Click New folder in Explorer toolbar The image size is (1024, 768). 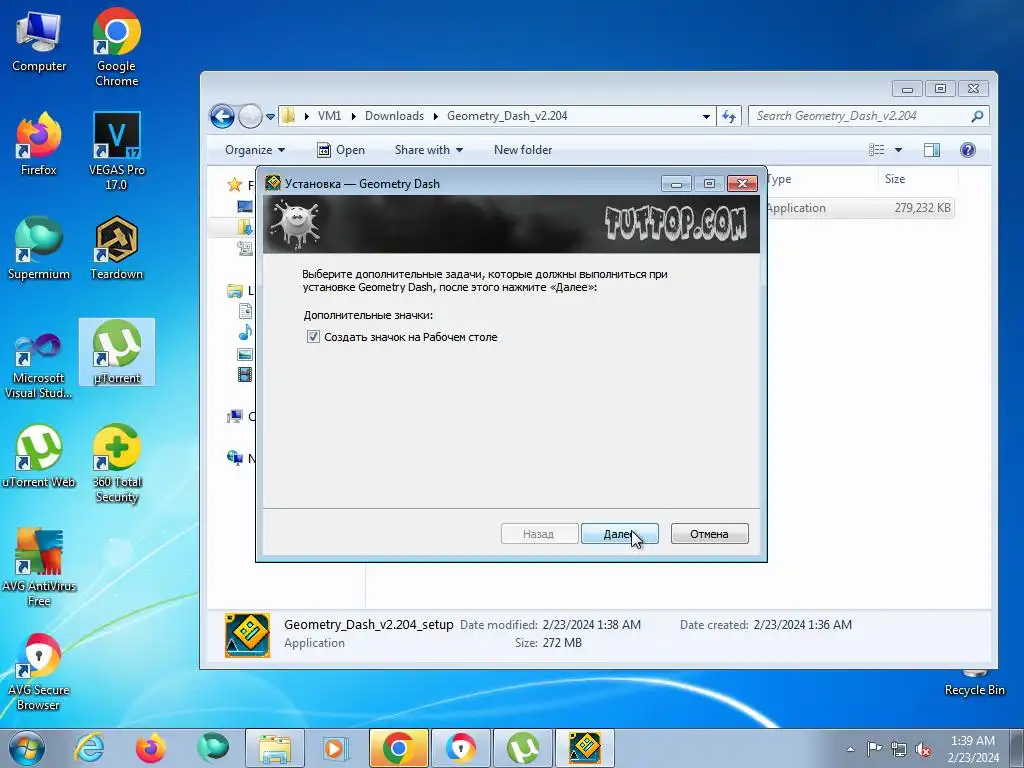[x=522, y=150]
